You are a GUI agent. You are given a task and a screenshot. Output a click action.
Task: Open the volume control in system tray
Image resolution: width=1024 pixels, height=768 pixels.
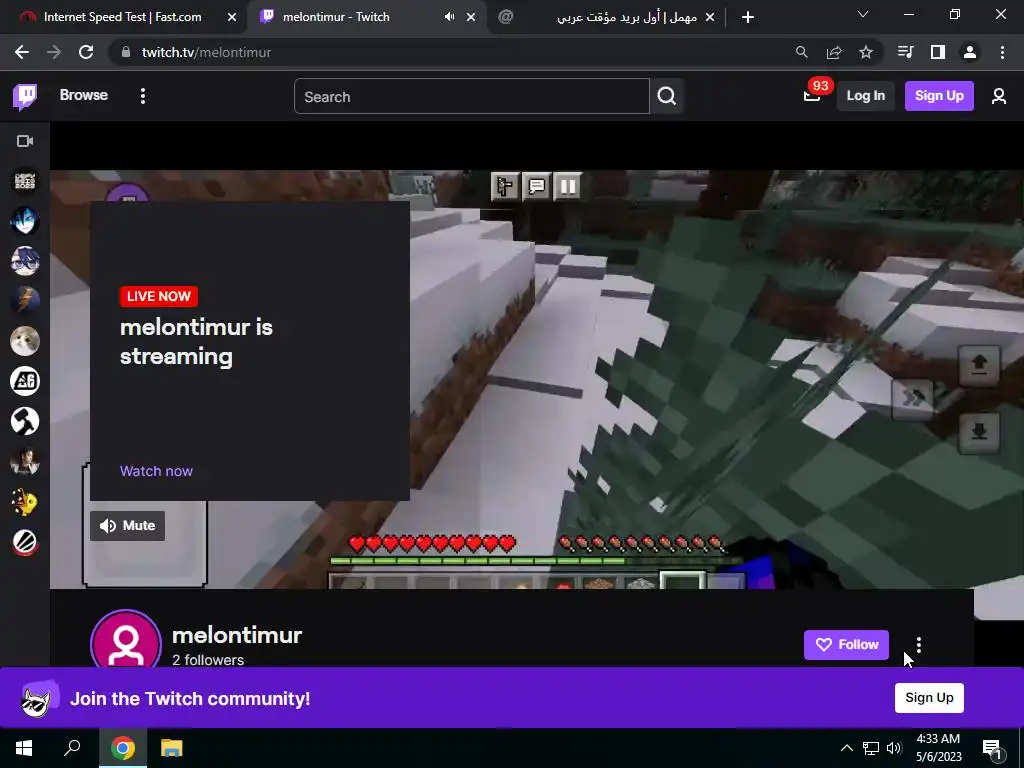click(894, 748)
